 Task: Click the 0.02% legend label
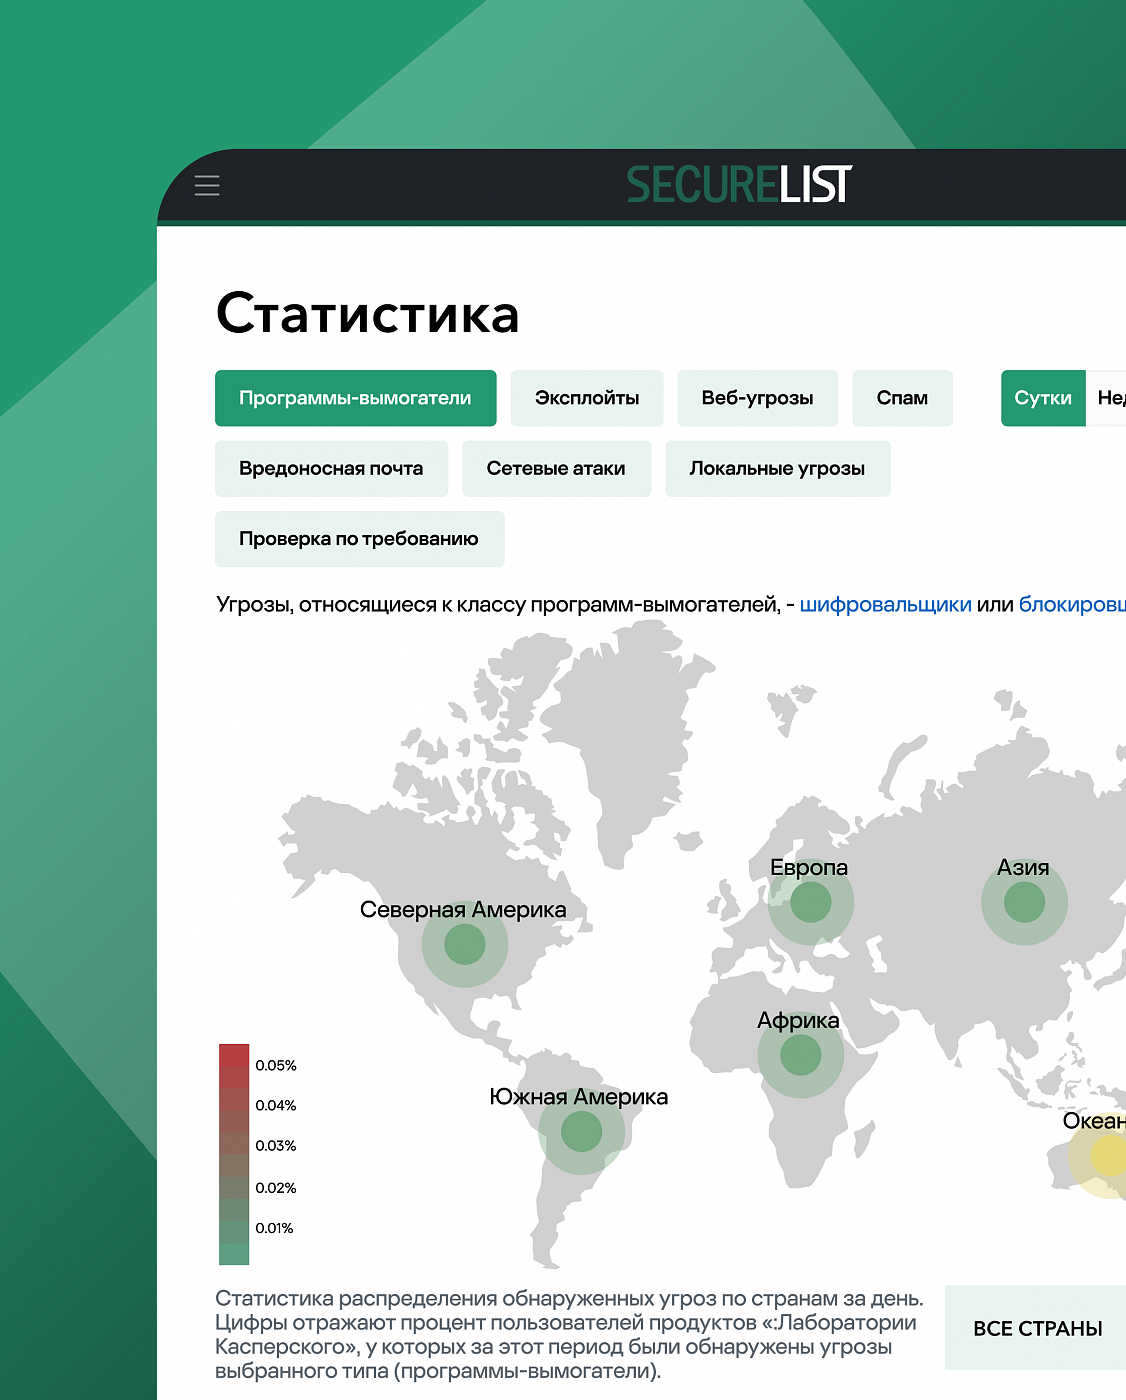pyautogui.click(x=276, y=1188)
